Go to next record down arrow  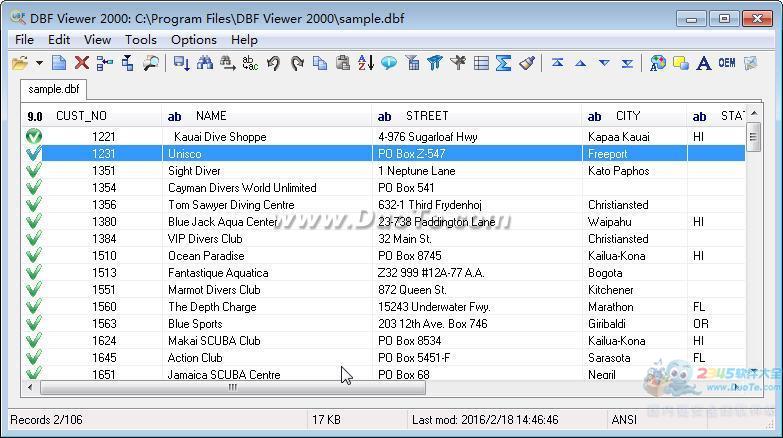tap(604, 63)
